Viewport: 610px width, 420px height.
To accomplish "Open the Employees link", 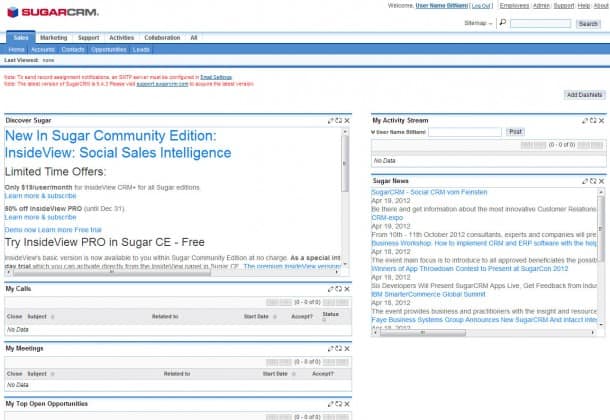I will [x=514, y=6].
